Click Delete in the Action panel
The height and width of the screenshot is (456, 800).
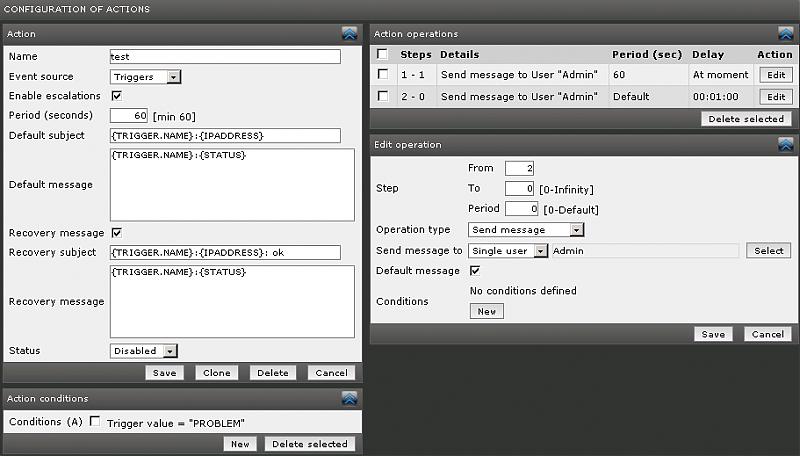(273, 373)
